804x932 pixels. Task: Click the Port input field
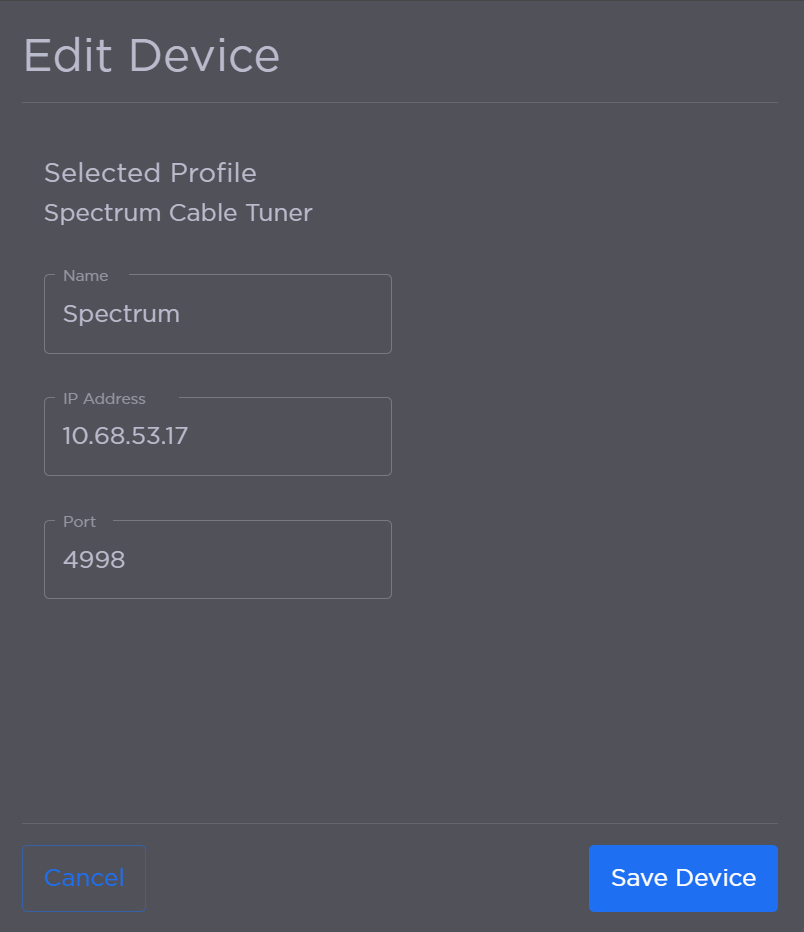click(x=218, y=559)
